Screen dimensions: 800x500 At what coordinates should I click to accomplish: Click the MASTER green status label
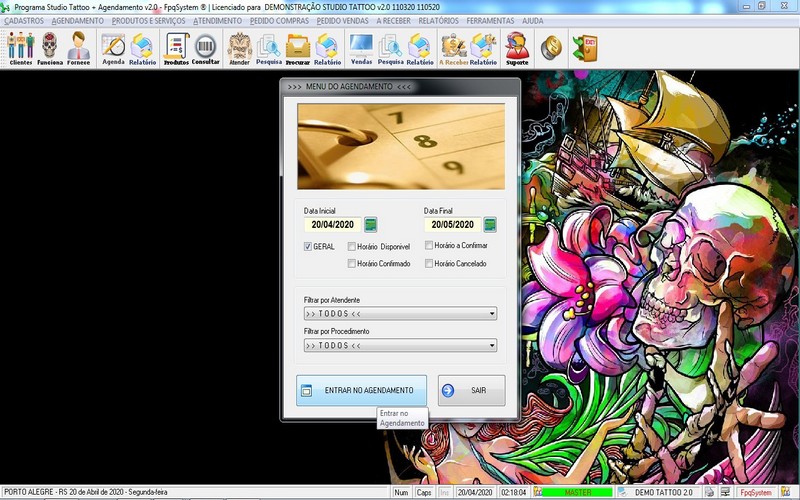coord(578,492)
